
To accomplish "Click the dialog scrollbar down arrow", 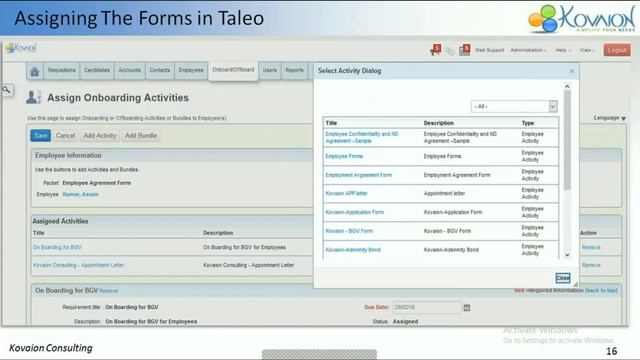I will tap(567, 255).
